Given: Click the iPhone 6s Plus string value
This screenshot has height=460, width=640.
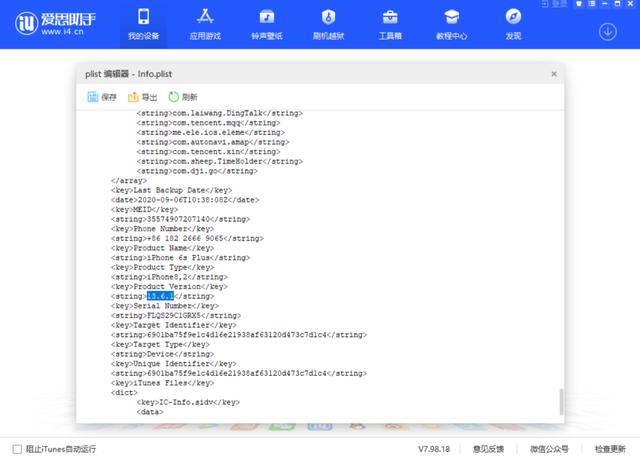Looking at the screenshot, I should (180, 258).
